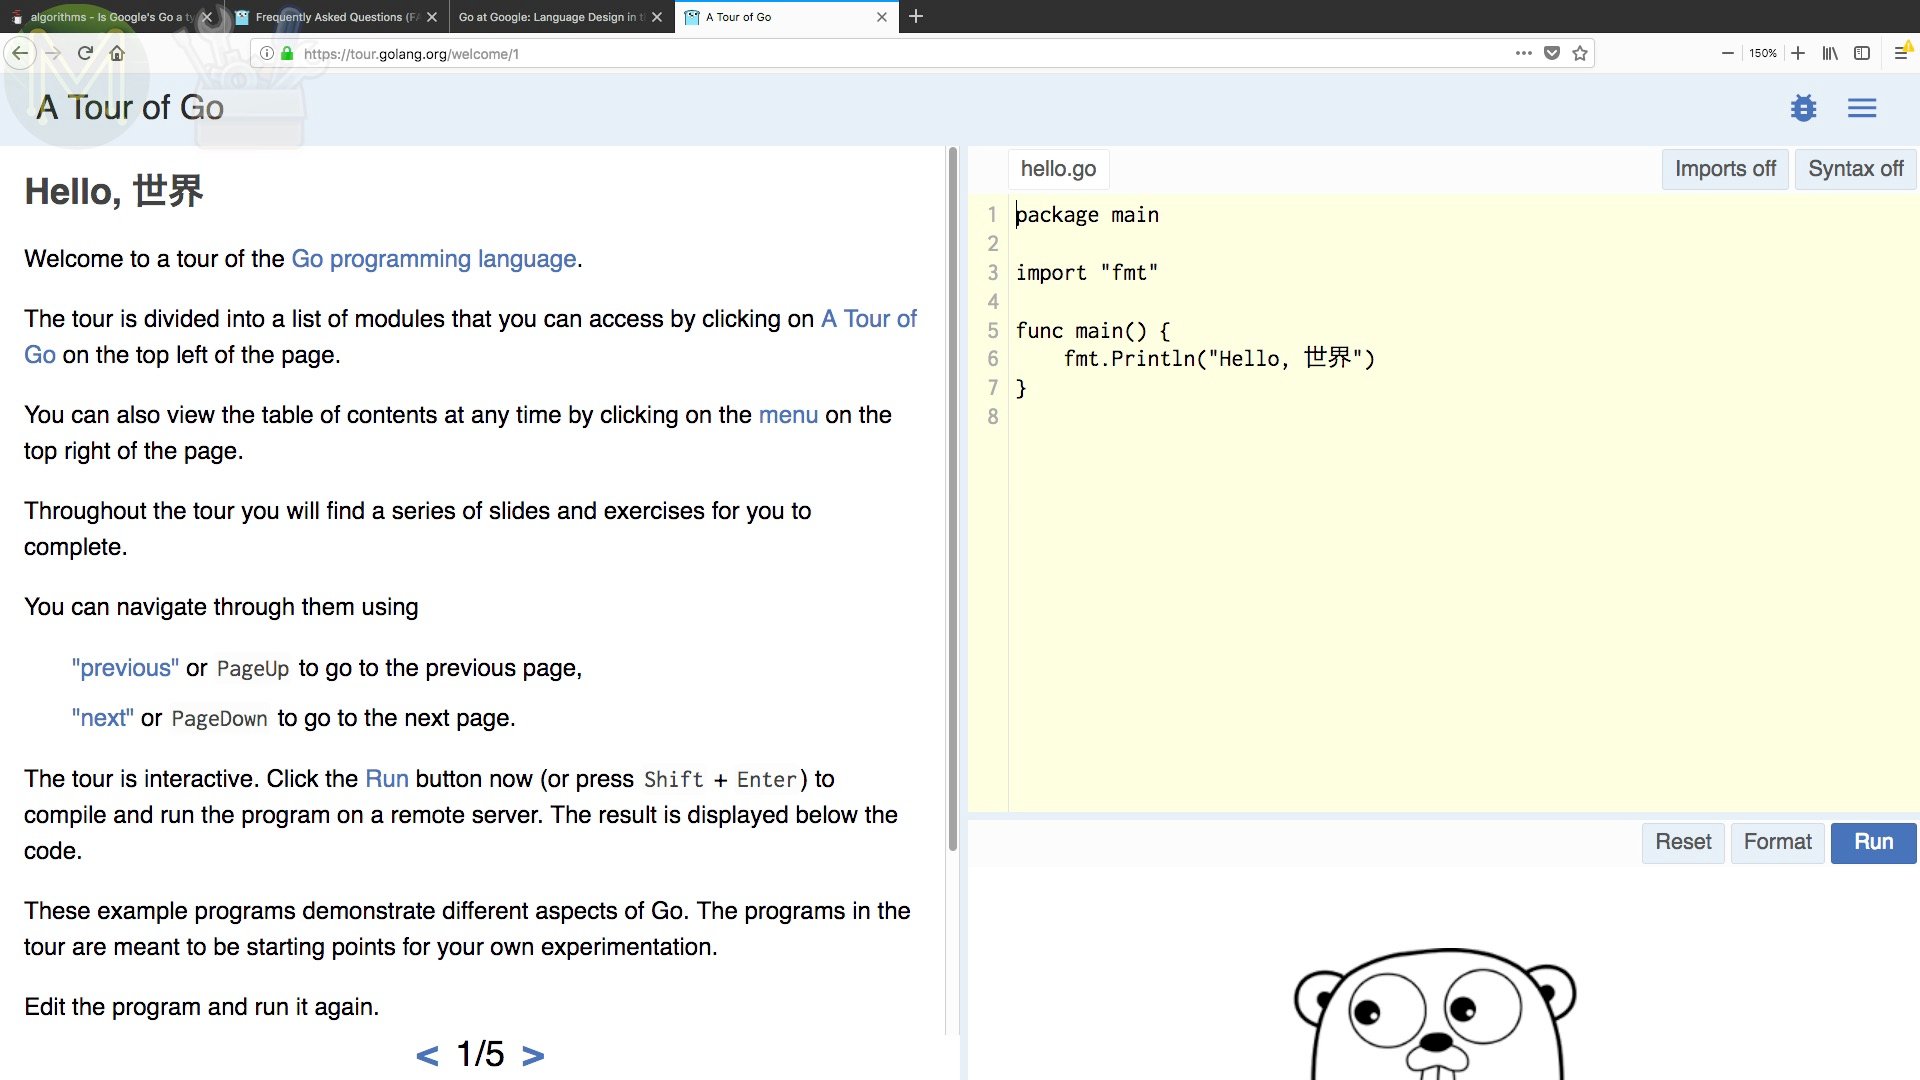The image size is (1920, 1080).
Task: Click the slide content vertical scrollbar
Action: click(953, 500)
